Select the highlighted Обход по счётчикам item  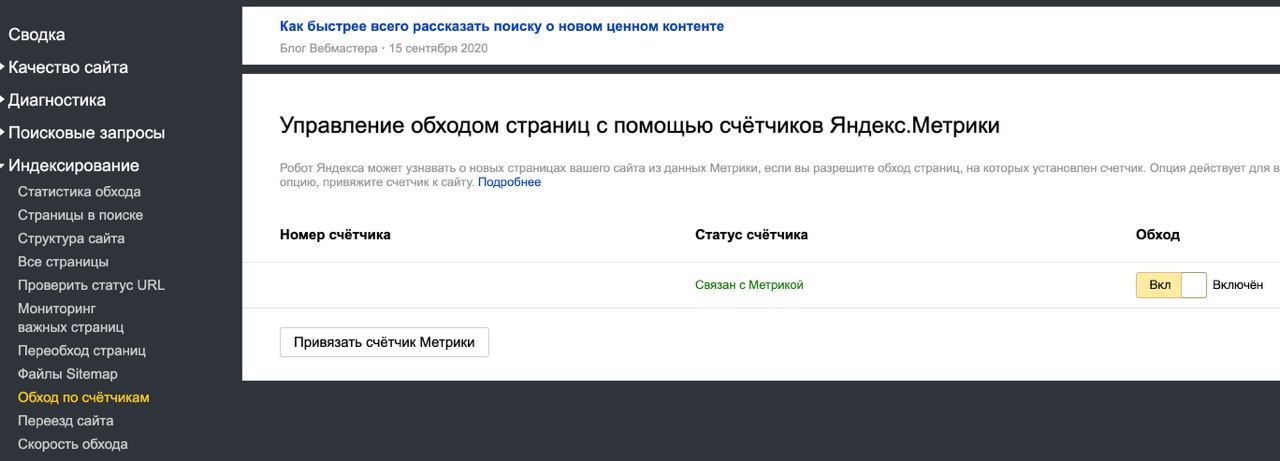84,398
